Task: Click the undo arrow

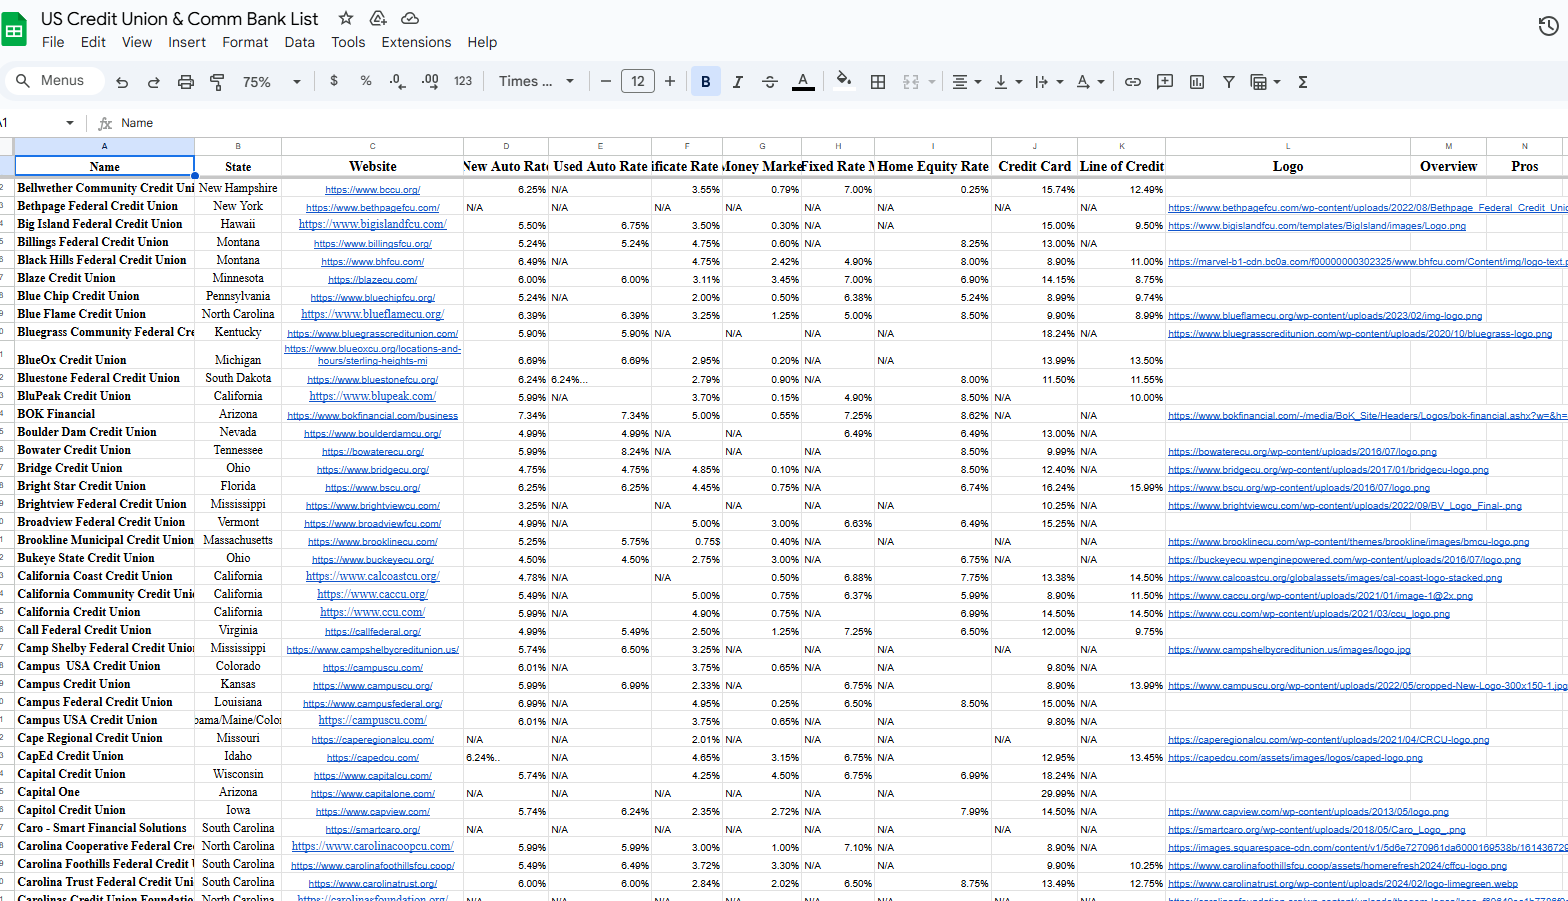Action: [x=122, y=82]
